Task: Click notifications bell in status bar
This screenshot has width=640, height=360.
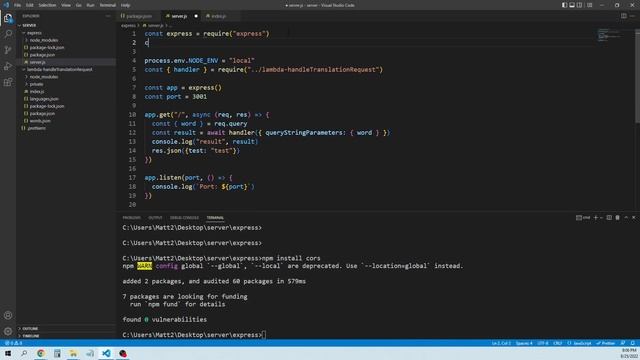Action: (x=633, y=343)
